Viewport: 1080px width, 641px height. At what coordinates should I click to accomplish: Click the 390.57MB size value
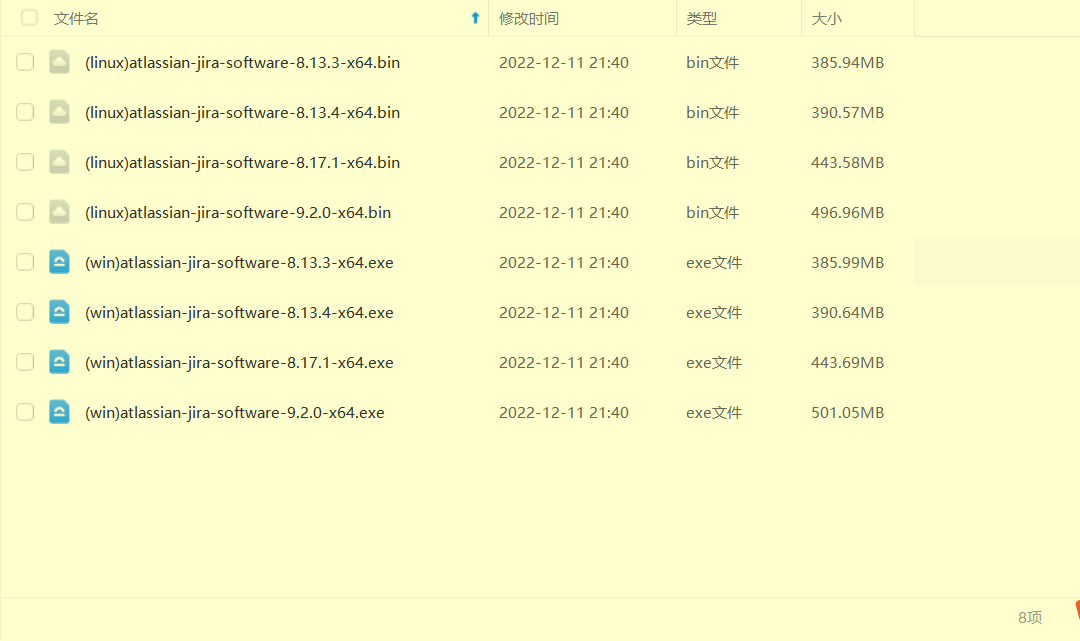pyautogui.click(x=847, y=113)
